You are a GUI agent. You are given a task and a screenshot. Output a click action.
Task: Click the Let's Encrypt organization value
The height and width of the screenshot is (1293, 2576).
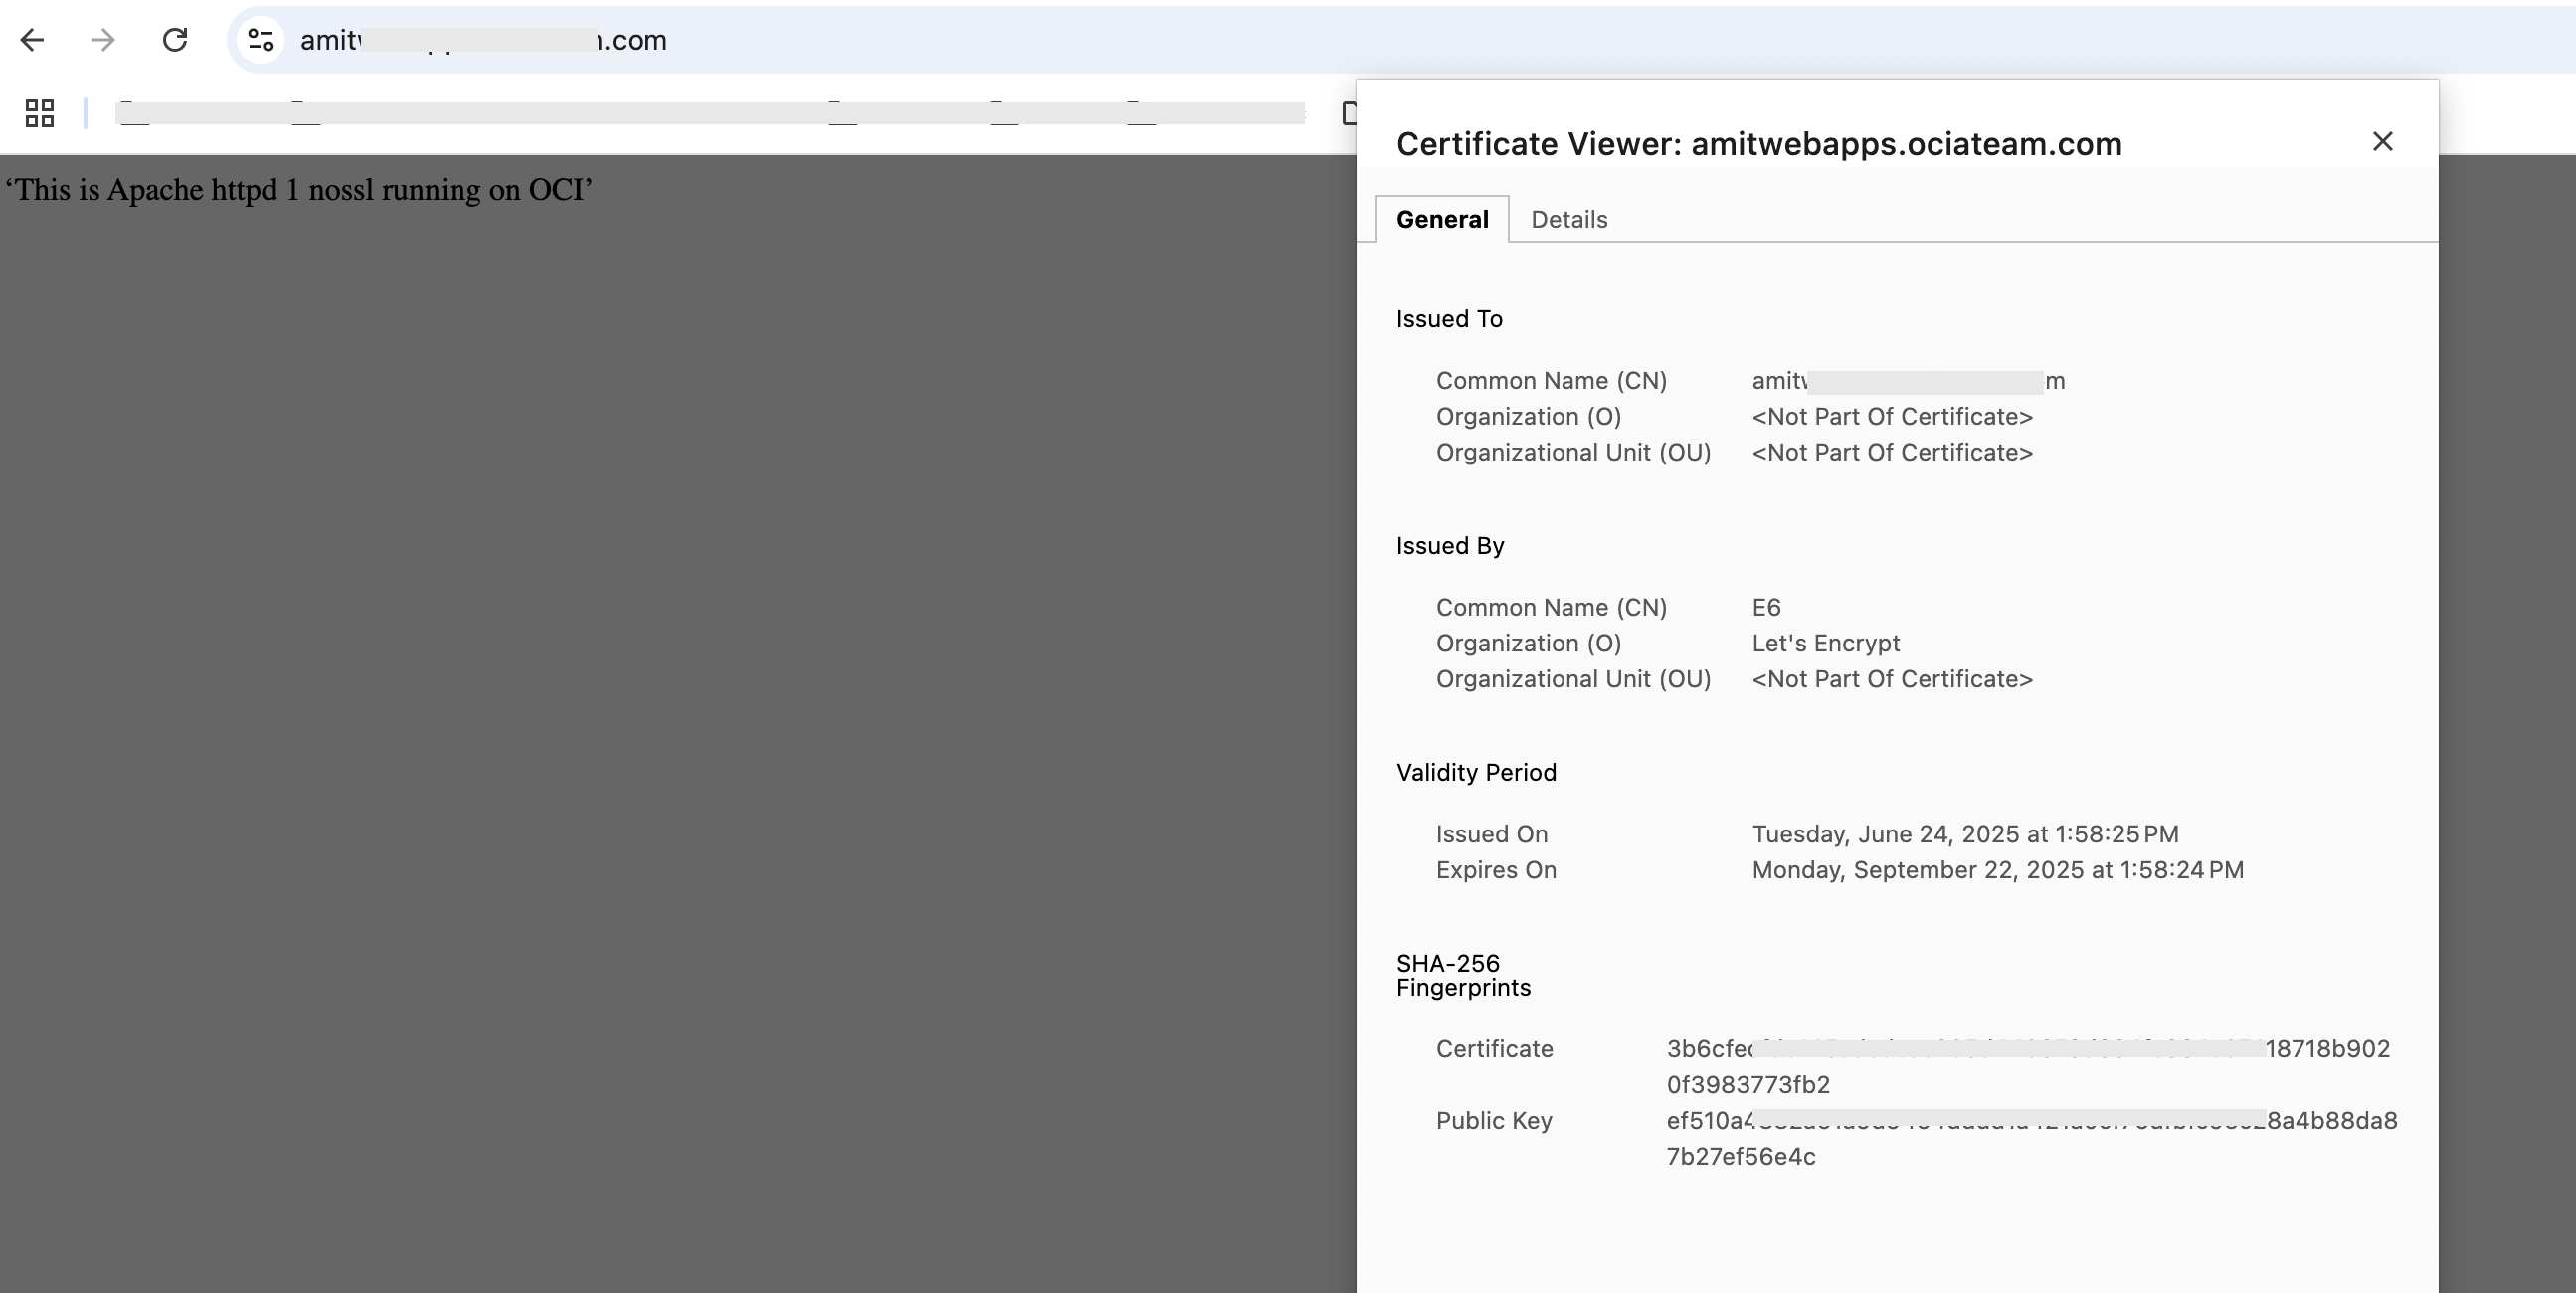coord(1826,643)
